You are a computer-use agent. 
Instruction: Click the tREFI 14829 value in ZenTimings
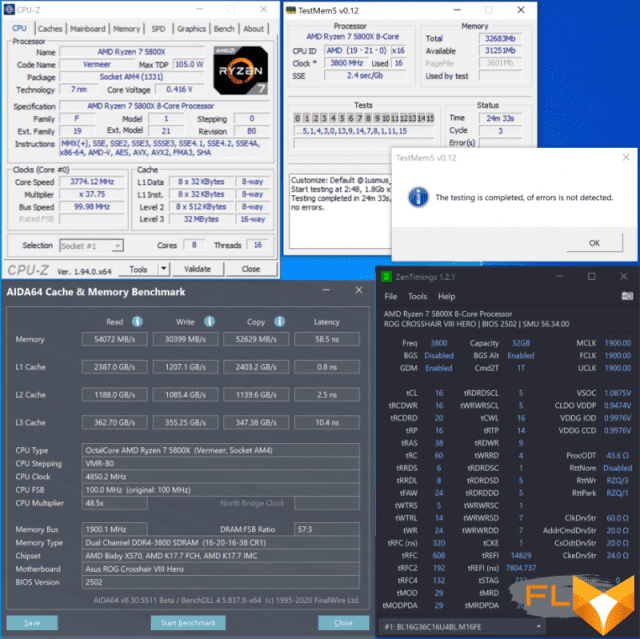(521, 555)
